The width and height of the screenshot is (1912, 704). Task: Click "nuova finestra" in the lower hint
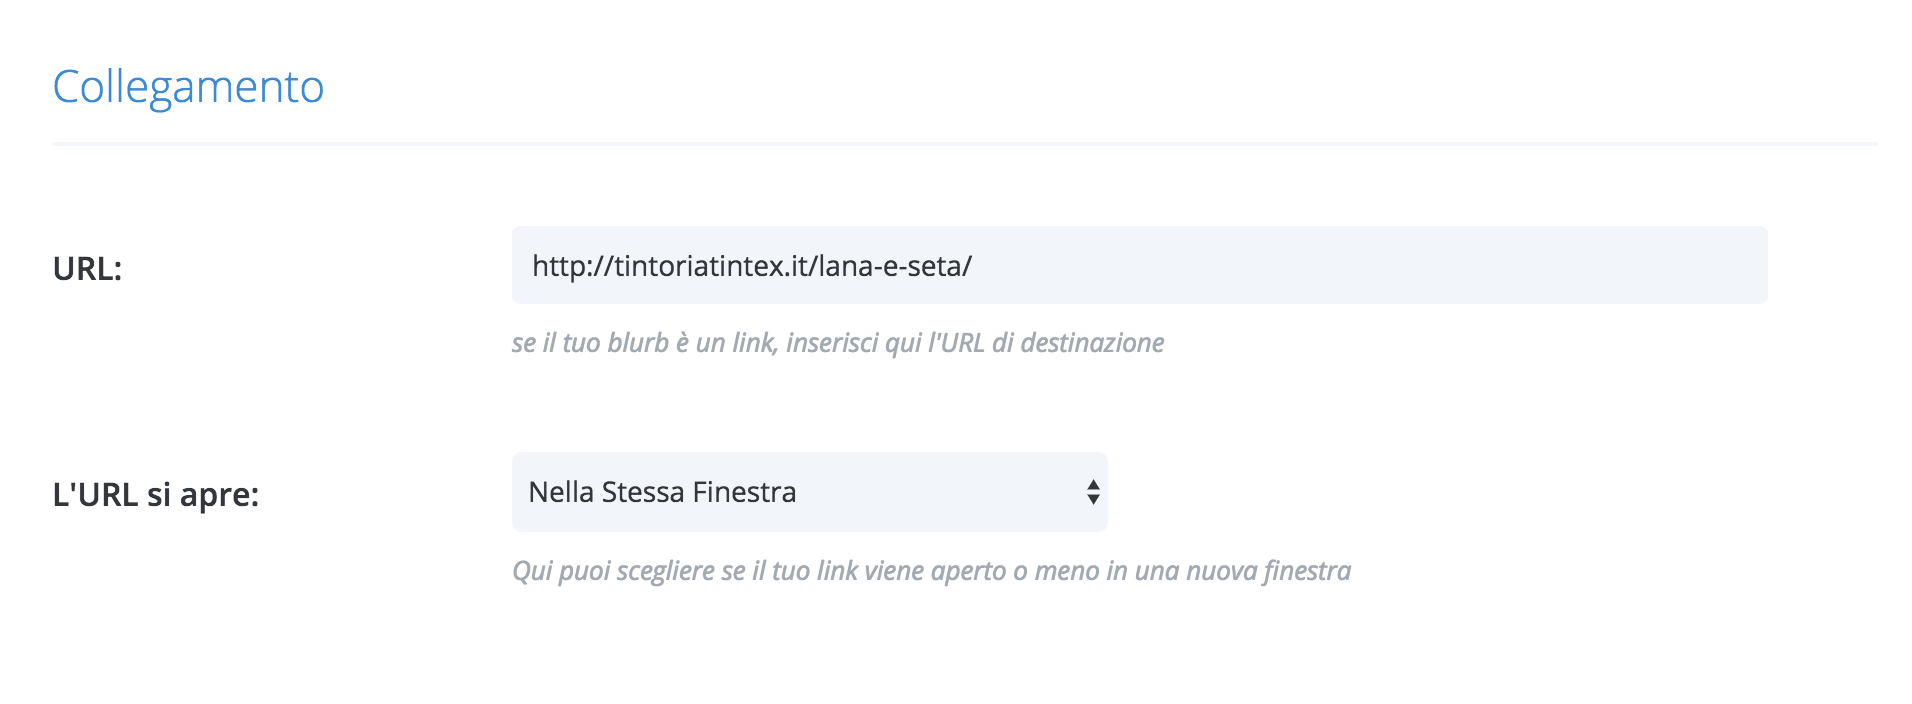point(1268,571)
